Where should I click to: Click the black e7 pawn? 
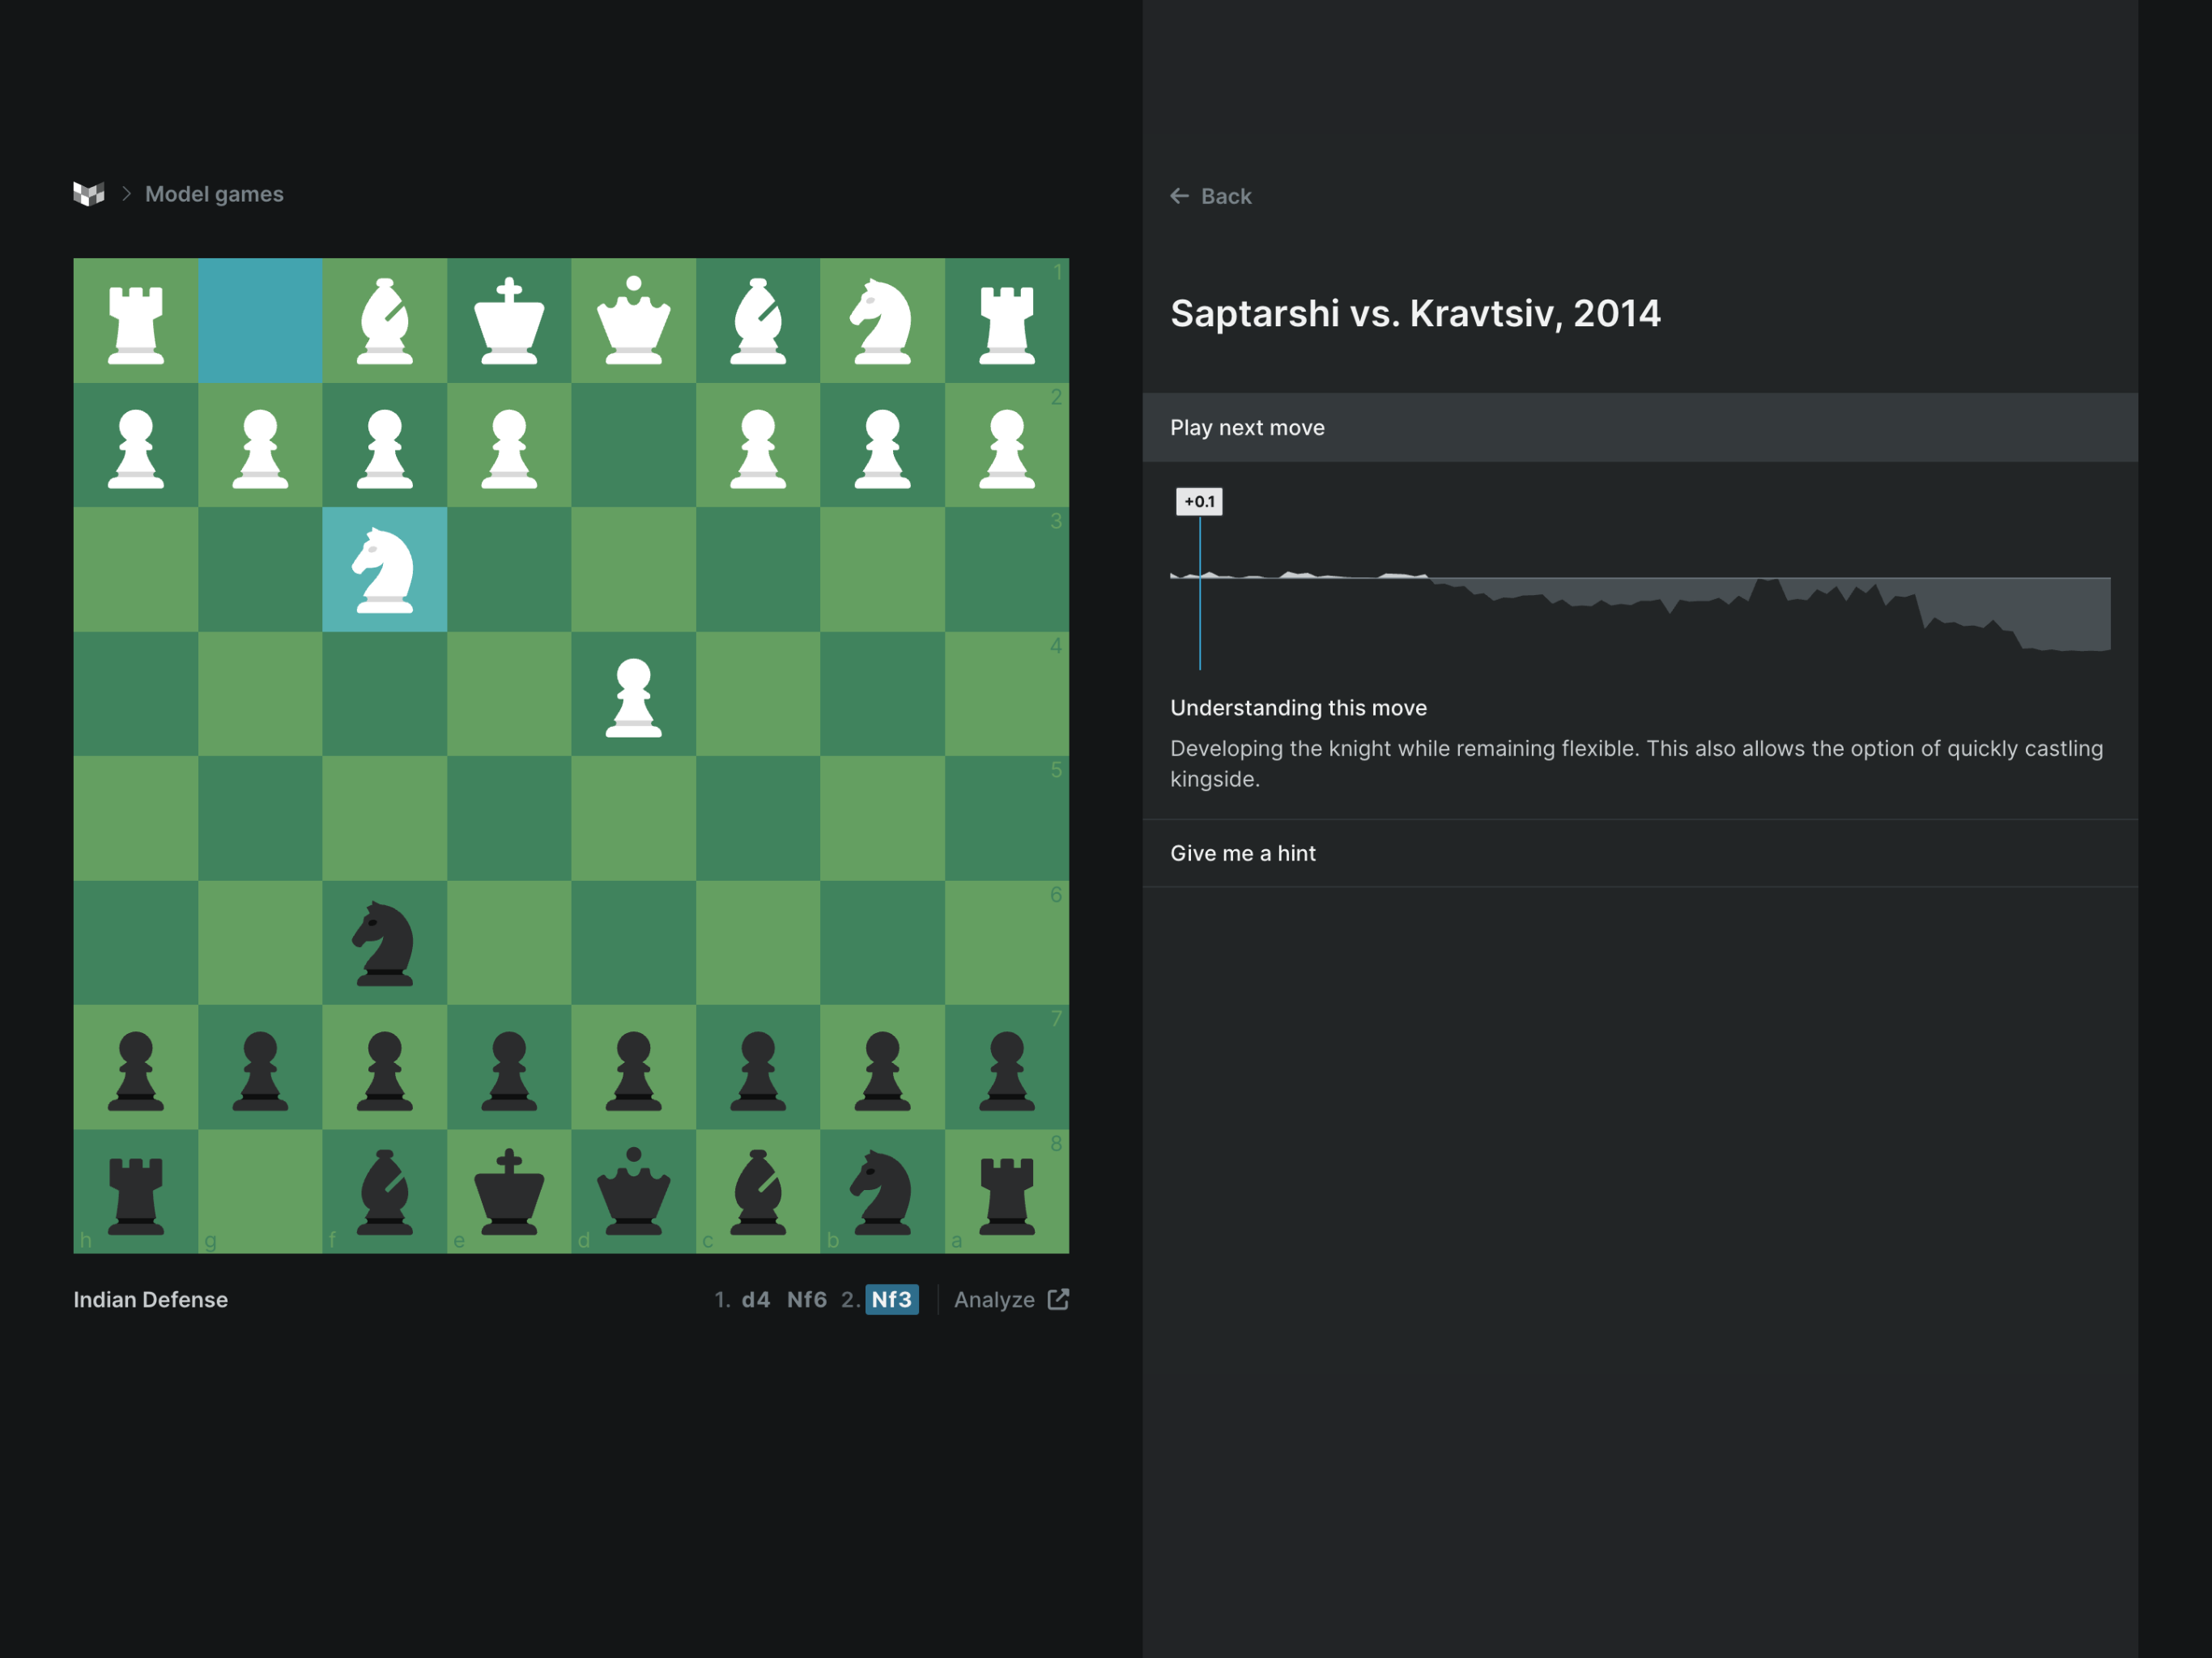pyautogui.click(x=509, y=1068)
